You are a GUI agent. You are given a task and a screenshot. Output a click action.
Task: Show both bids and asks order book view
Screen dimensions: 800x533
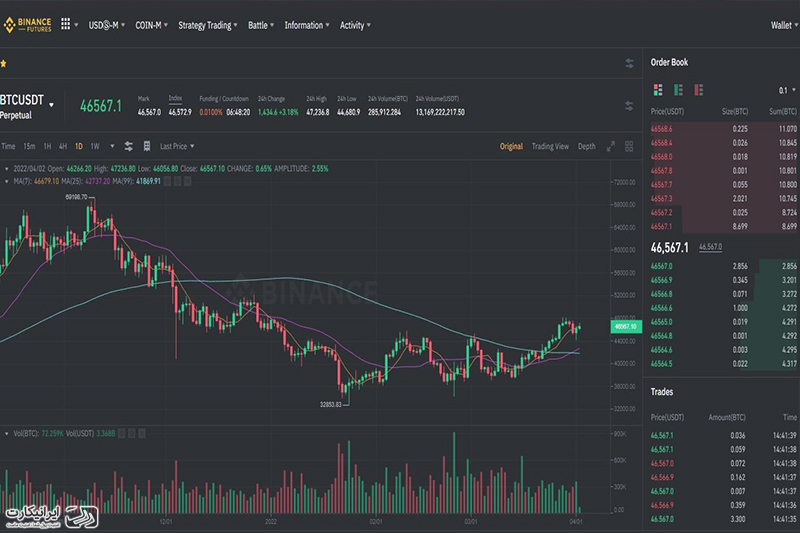tap(658, 90)
